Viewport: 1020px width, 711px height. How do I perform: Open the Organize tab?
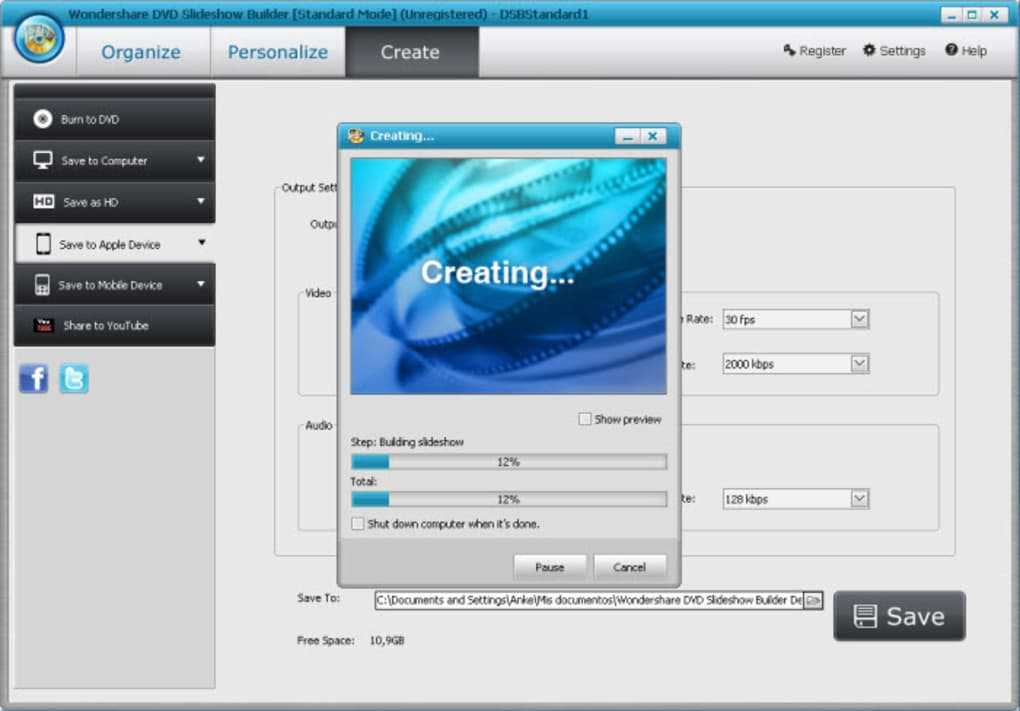[141, 53]
